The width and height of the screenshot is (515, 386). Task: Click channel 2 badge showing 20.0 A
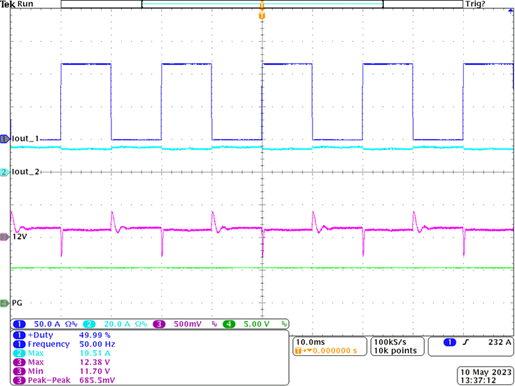click(x=115, y=324)
